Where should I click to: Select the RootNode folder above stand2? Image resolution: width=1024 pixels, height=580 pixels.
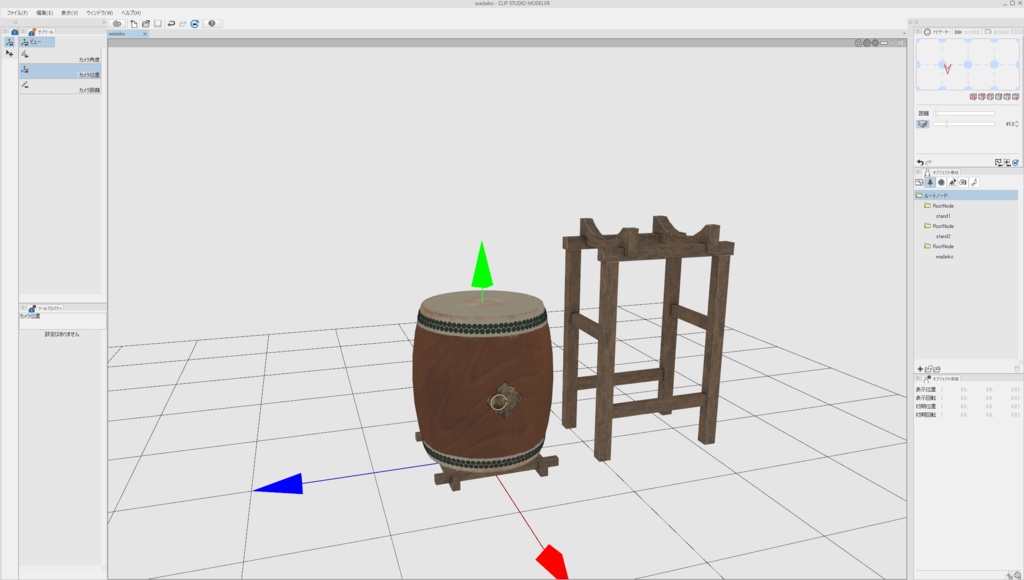point(939,226)
